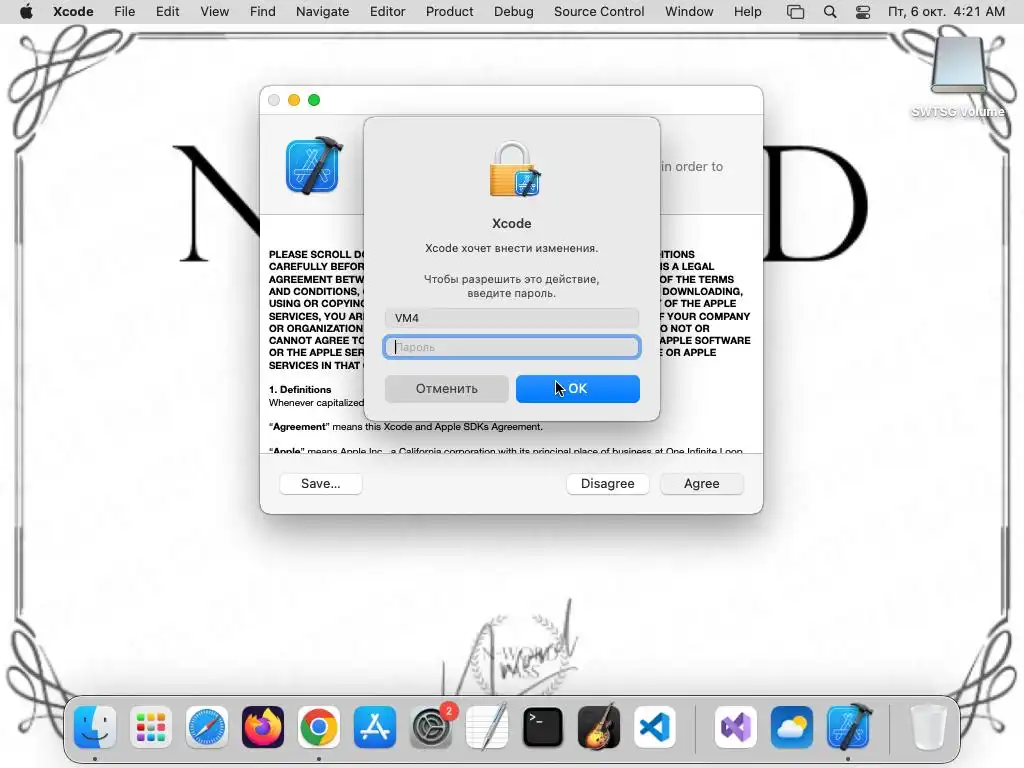1024x768 pixels.
Task: Click the Disagree button
Action: coord(608,484)
